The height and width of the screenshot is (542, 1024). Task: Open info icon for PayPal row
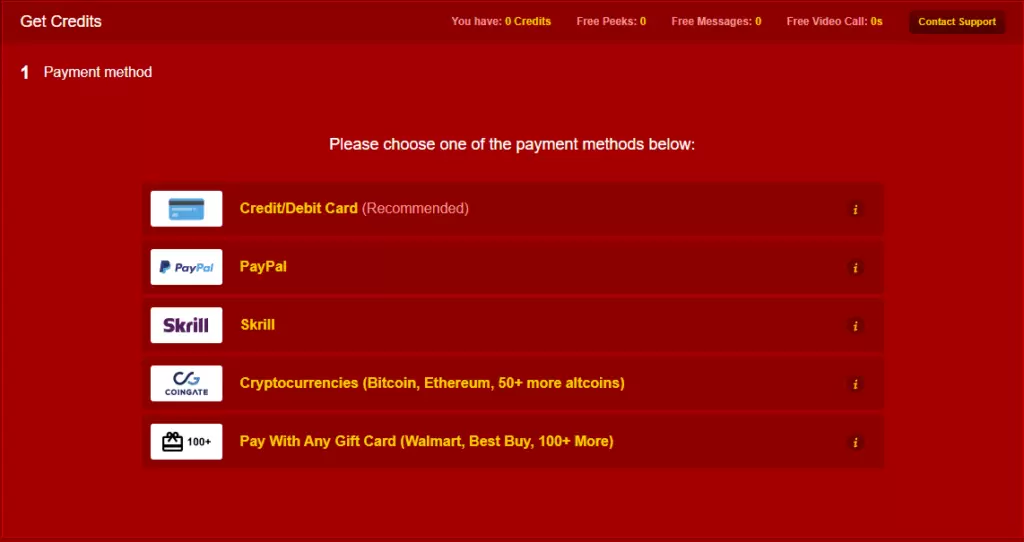[855, 268]
